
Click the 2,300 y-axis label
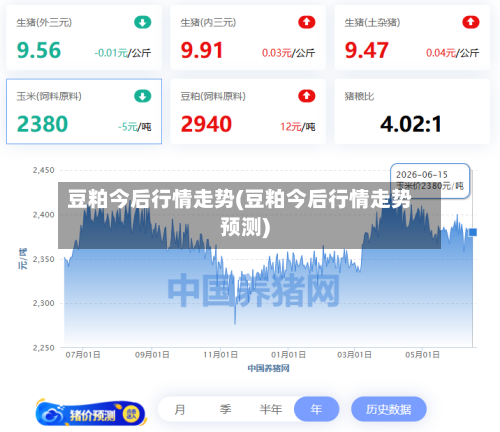point(43,303)
